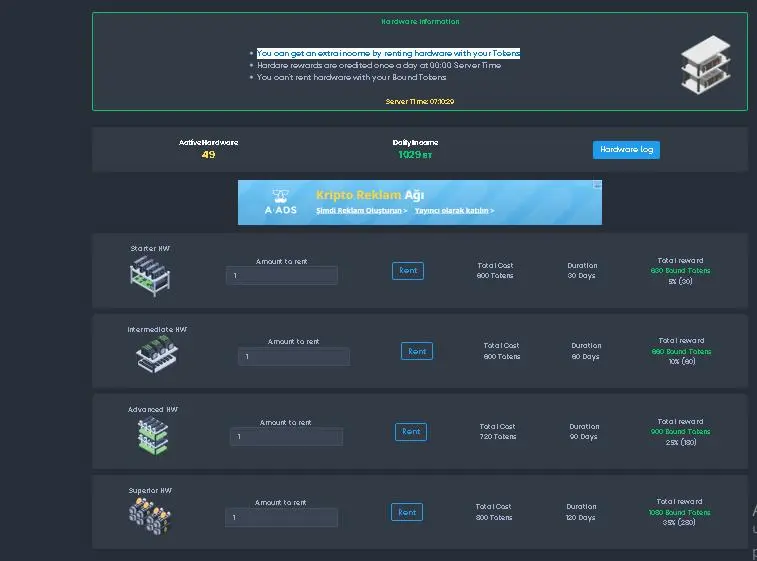The height and width of the screenshot is (561, 757).
Task: Click the Starter HW total cost value
Action: point(495,276)
